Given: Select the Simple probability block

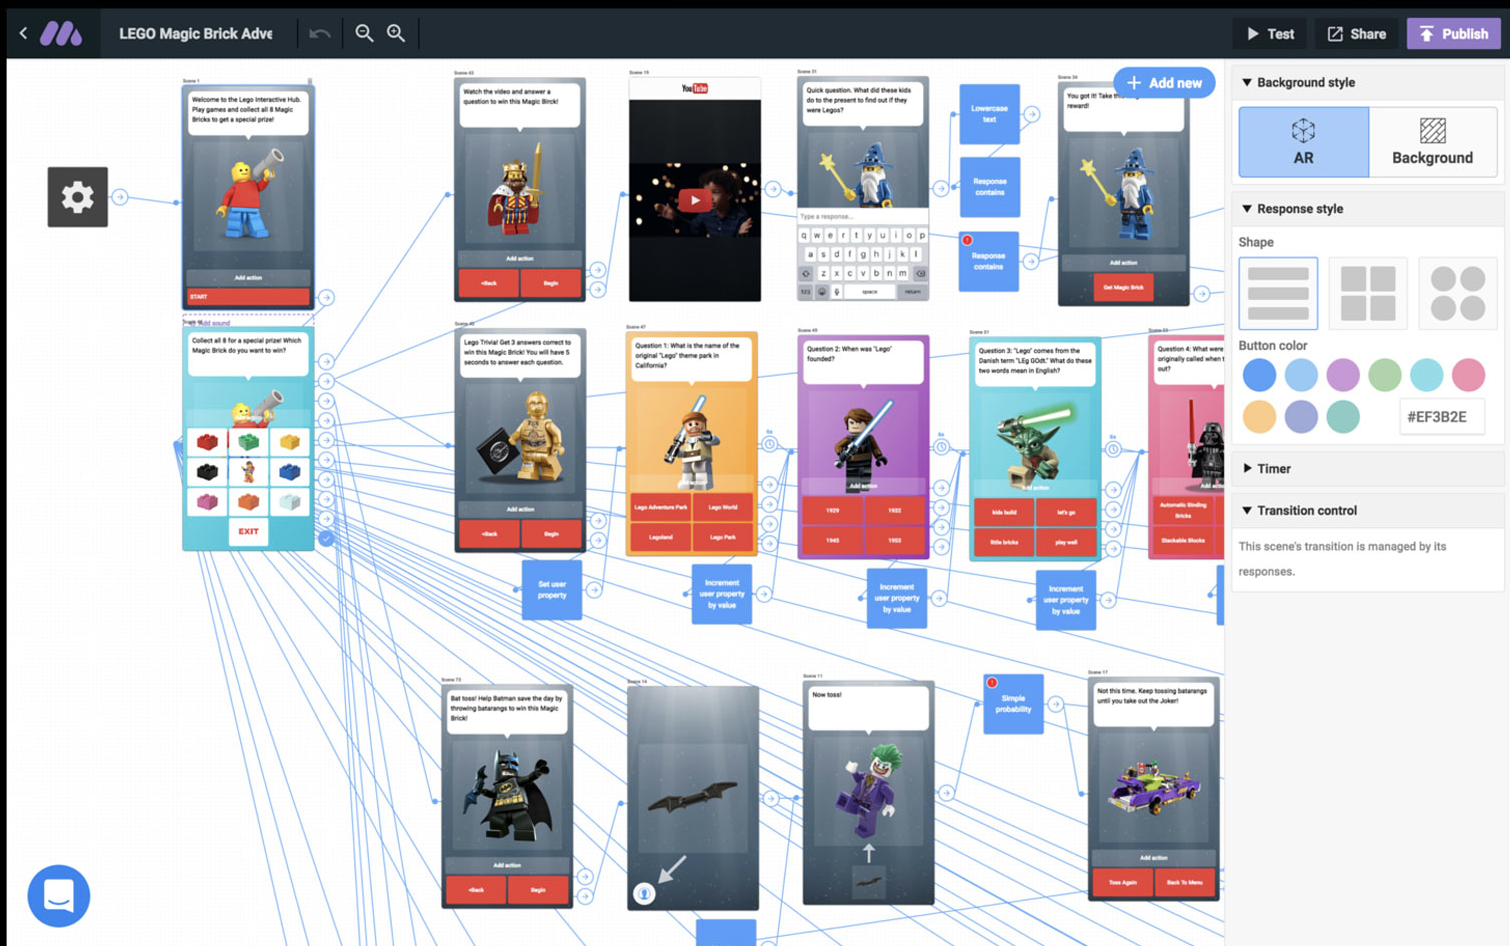Looking at the screenshot, I should pyautogui.click(x=1013, y=704).
